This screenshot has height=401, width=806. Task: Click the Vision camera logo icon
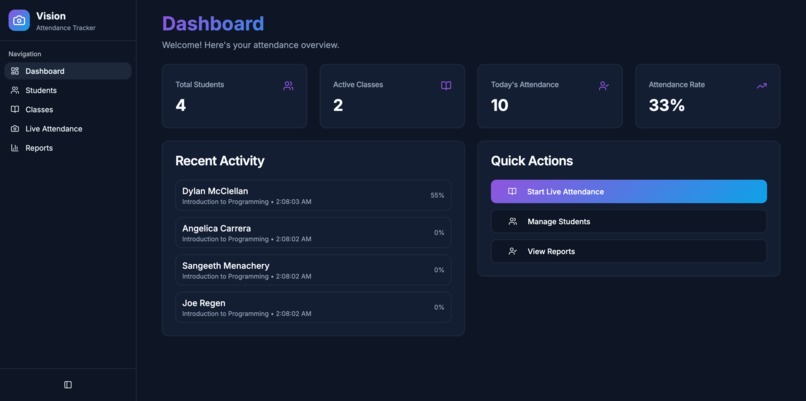[19, 21]
